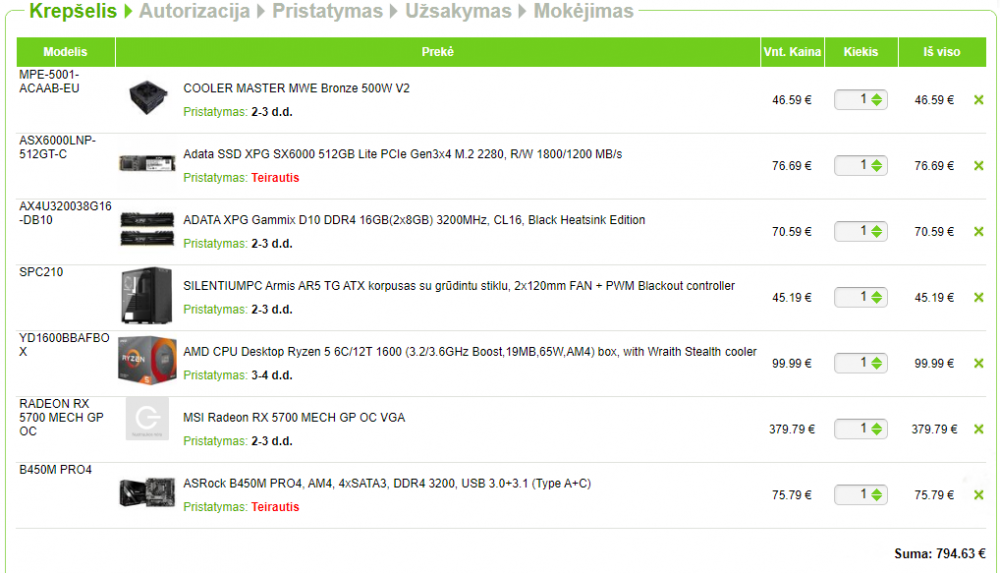Viewport: 1000px width, 573px height.
Task: Click the Iš viso column header
Action: 942,52
